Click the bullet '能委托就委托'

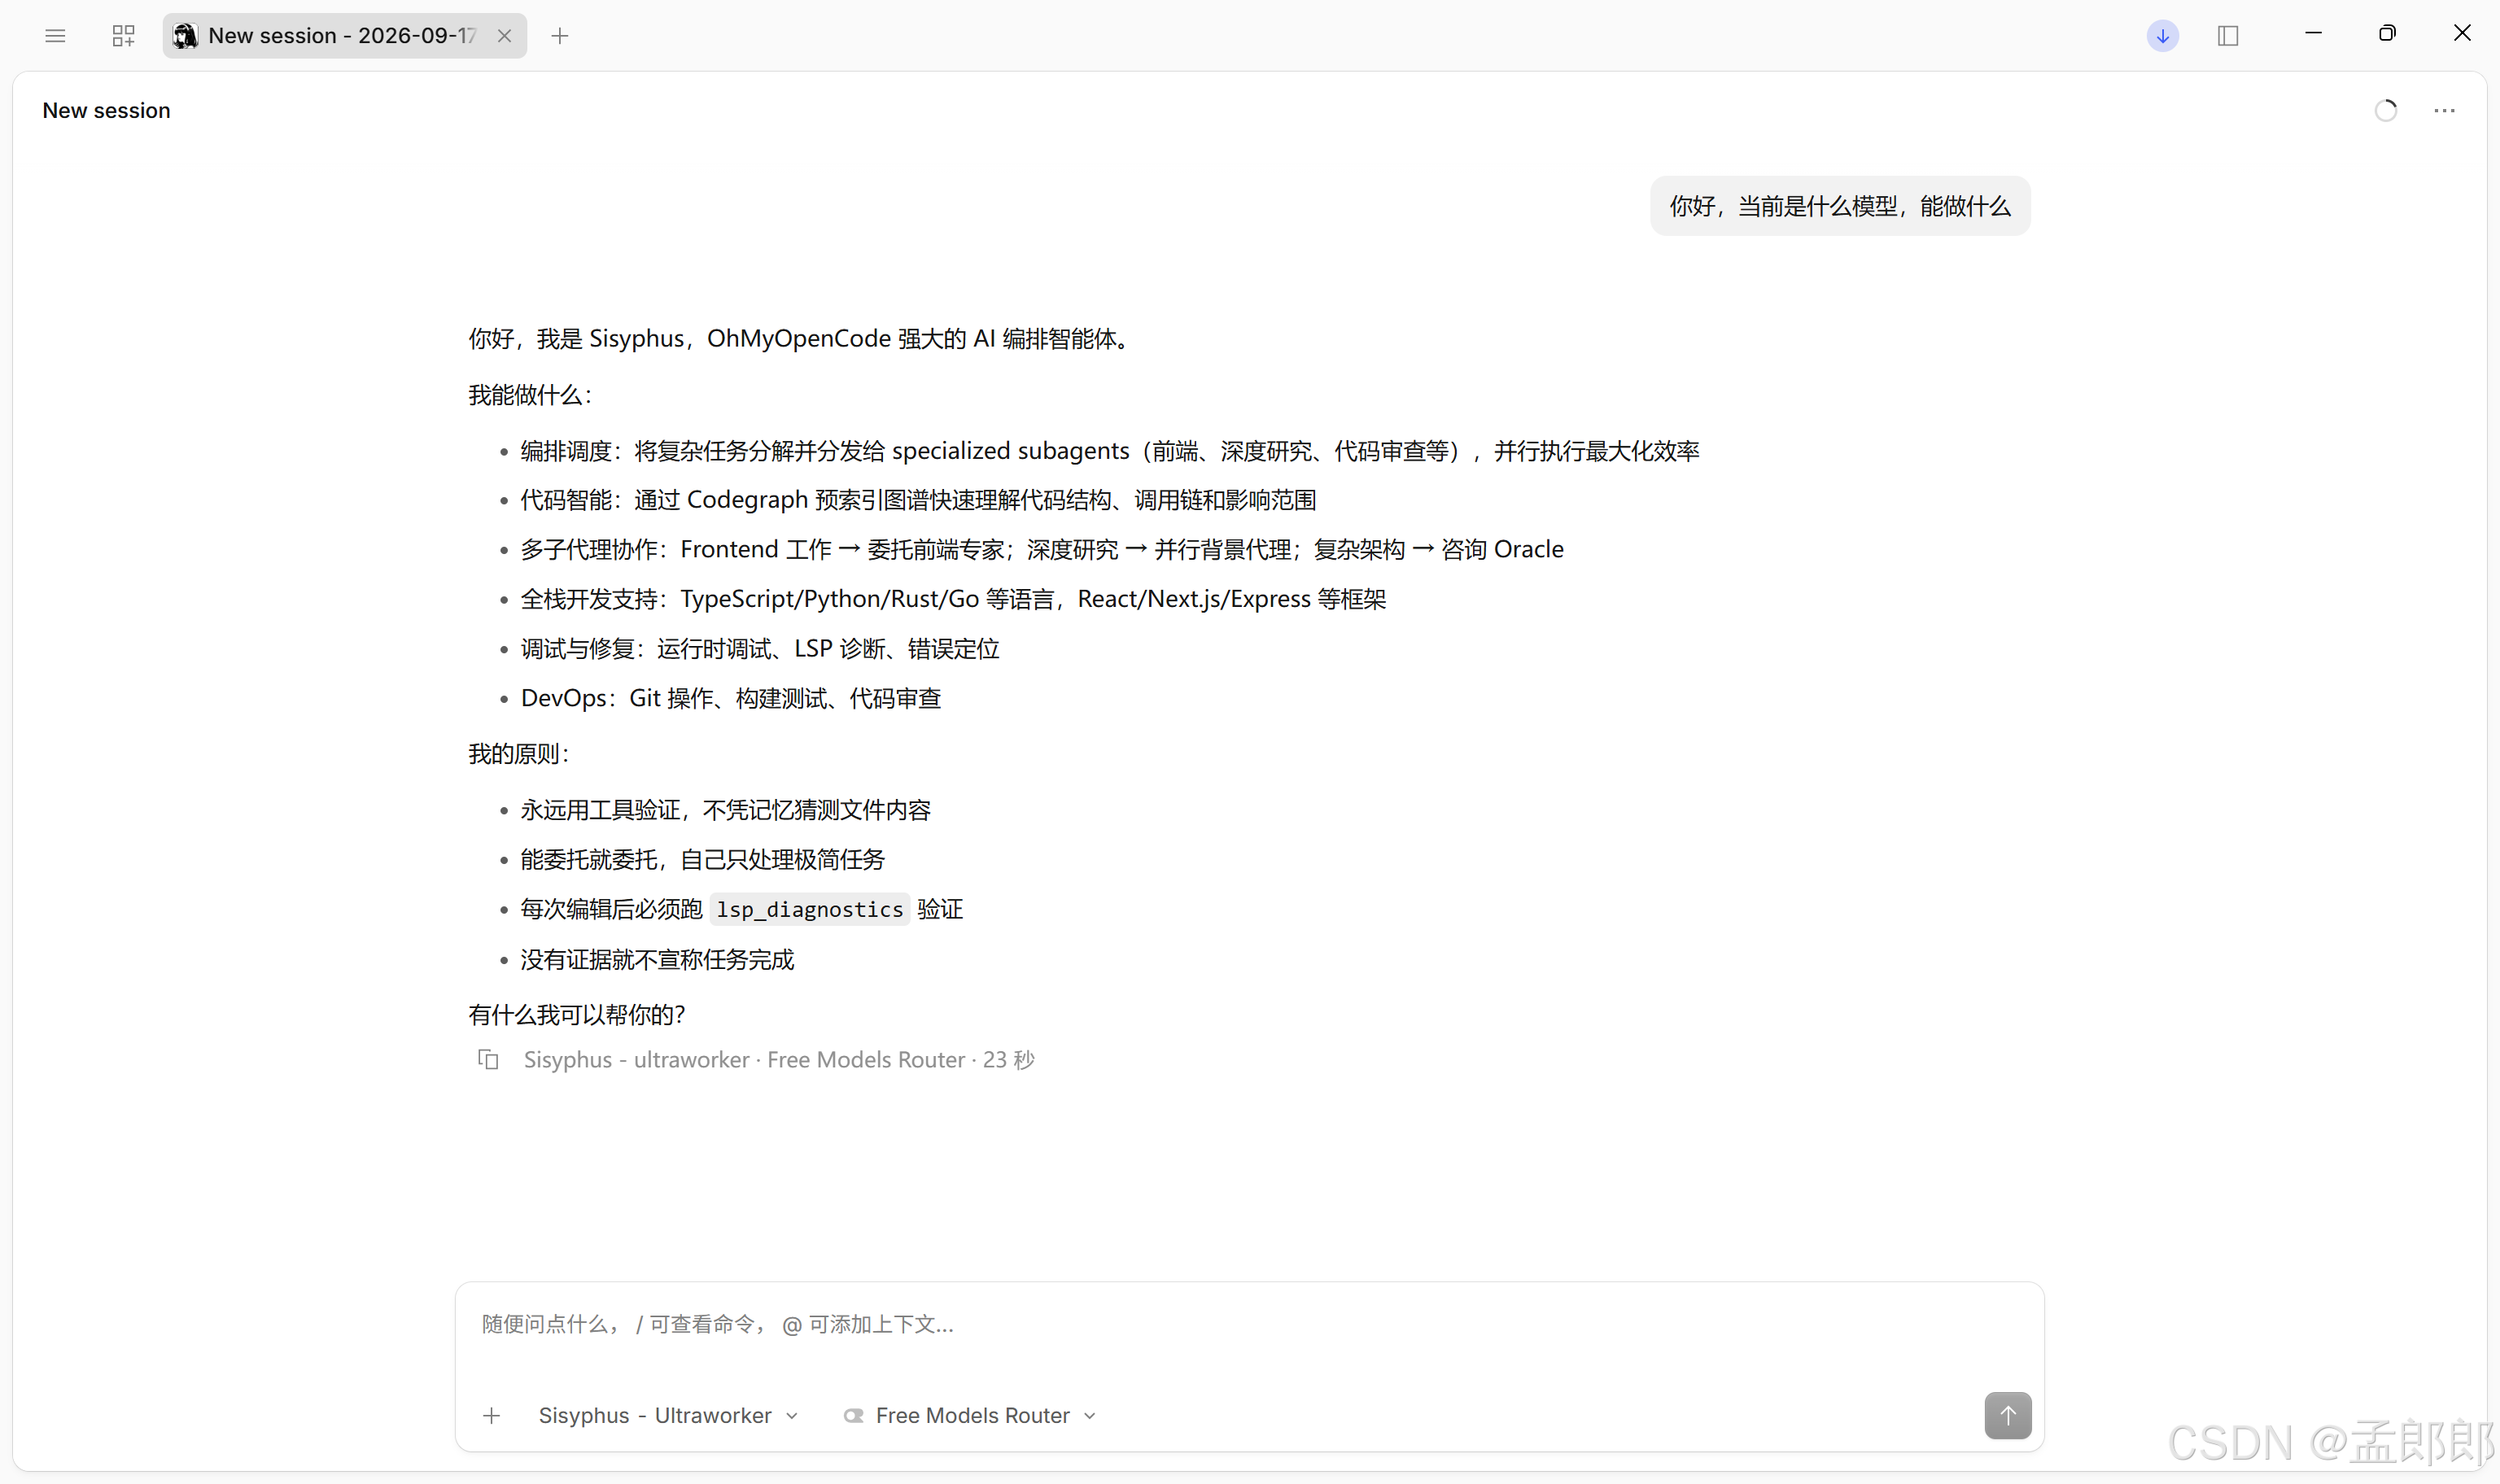[702, 859]
